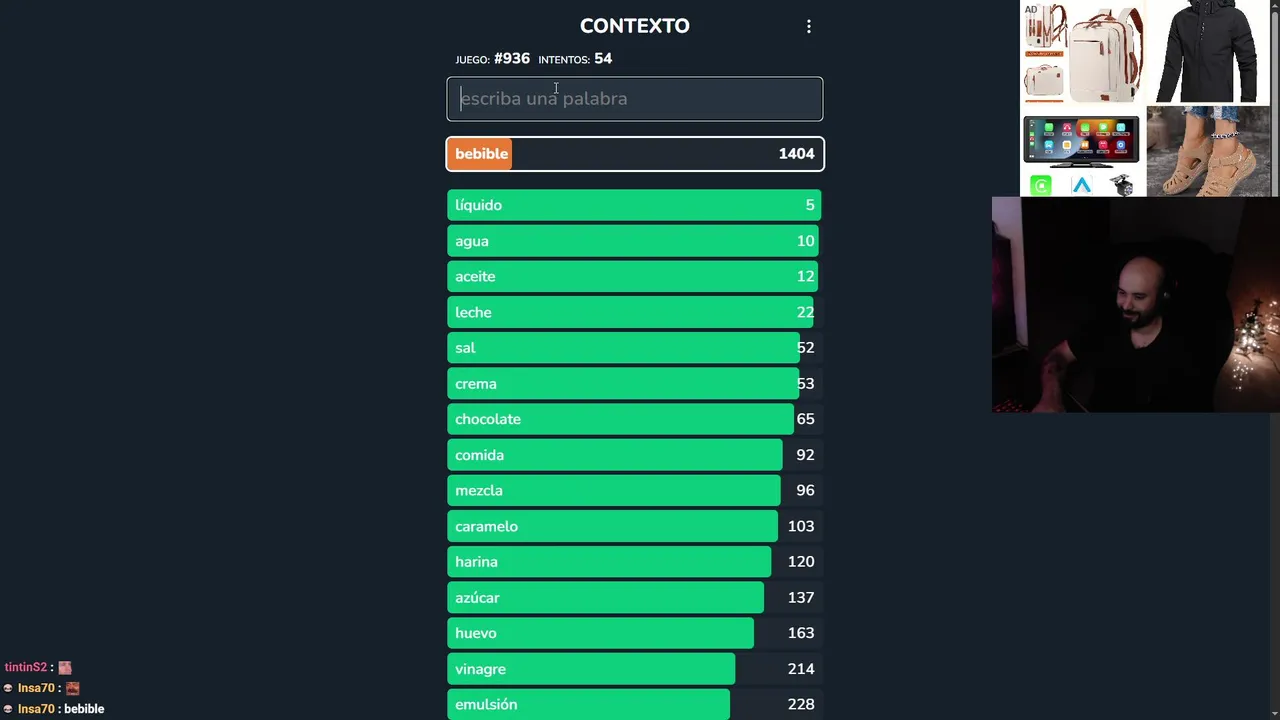
Task: Open the three-dot options menu
Action: [809, 27]
